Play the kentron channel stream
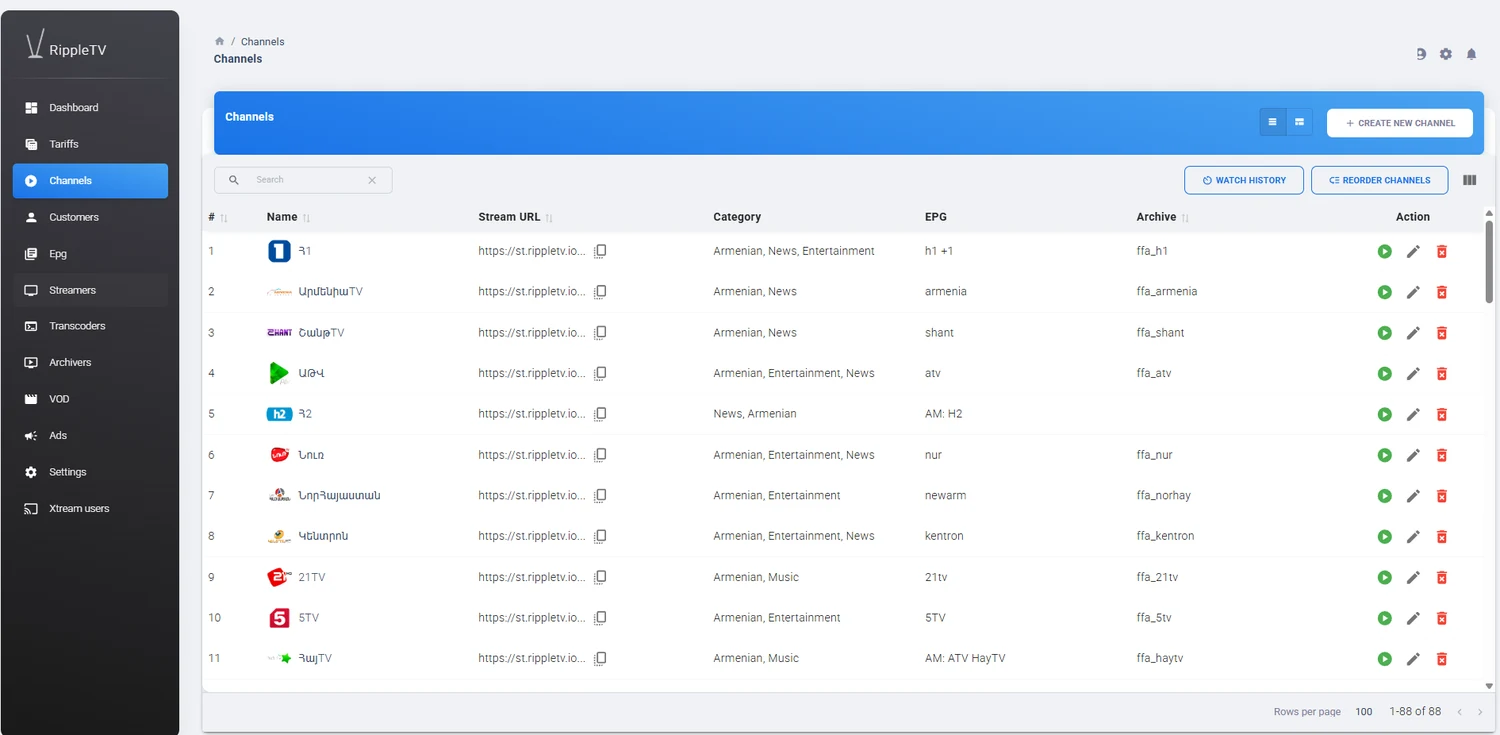The height and width of the screenshot is (735, 1500). pos(1384,536)
